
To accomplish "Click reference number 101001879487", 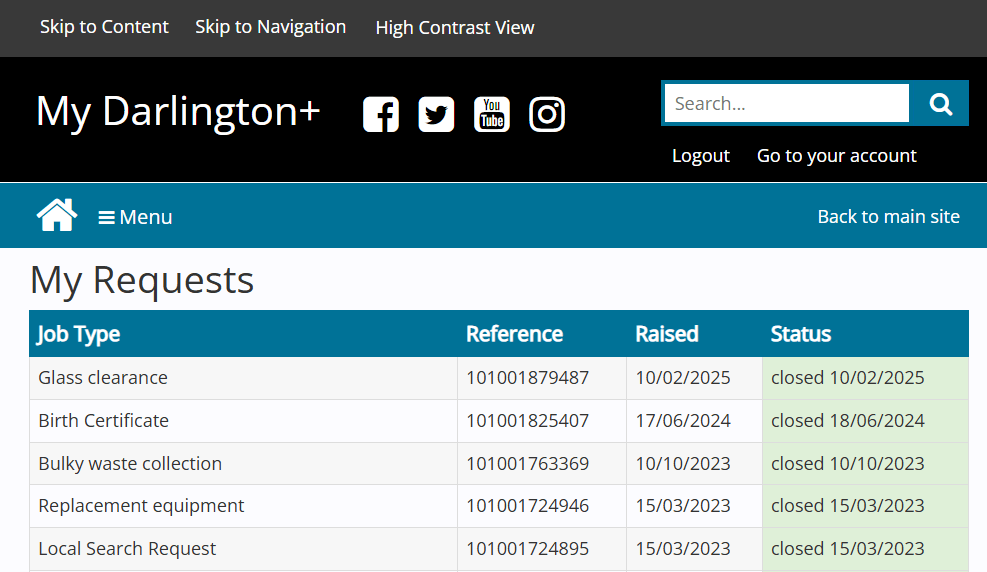I will pos(527,378).
